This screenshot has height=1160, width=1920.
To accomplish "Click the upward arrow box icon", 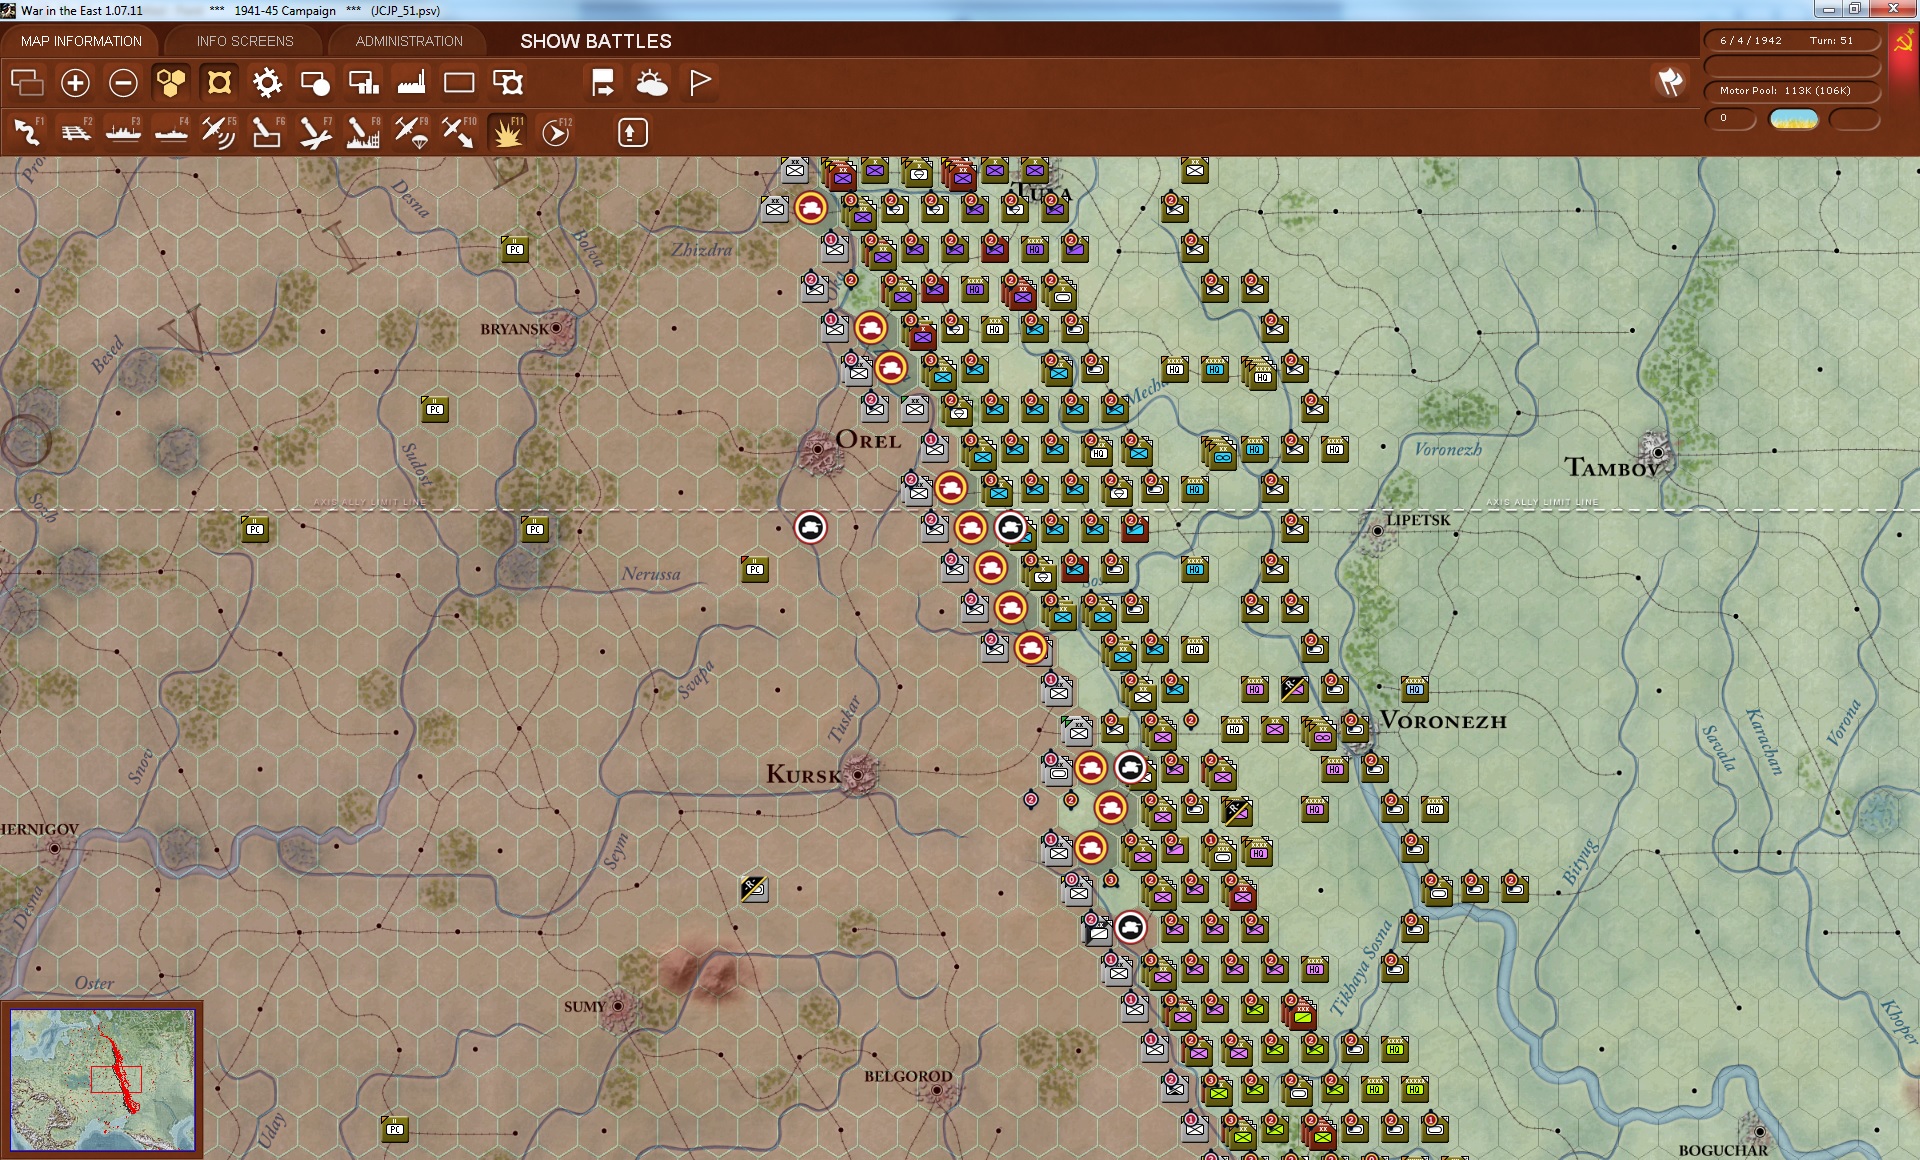I will coord(632,132).
